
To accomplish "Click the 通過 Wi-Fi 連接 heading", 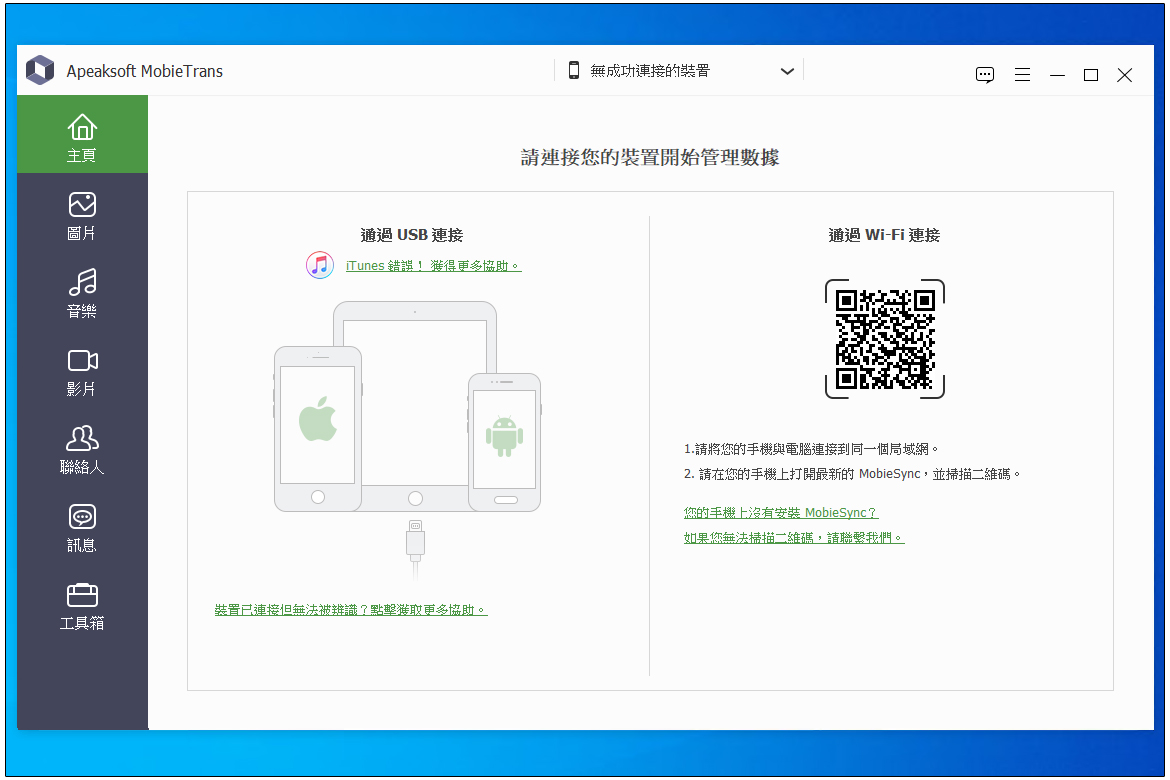I will pyautogui.click(x=884, y=235).
